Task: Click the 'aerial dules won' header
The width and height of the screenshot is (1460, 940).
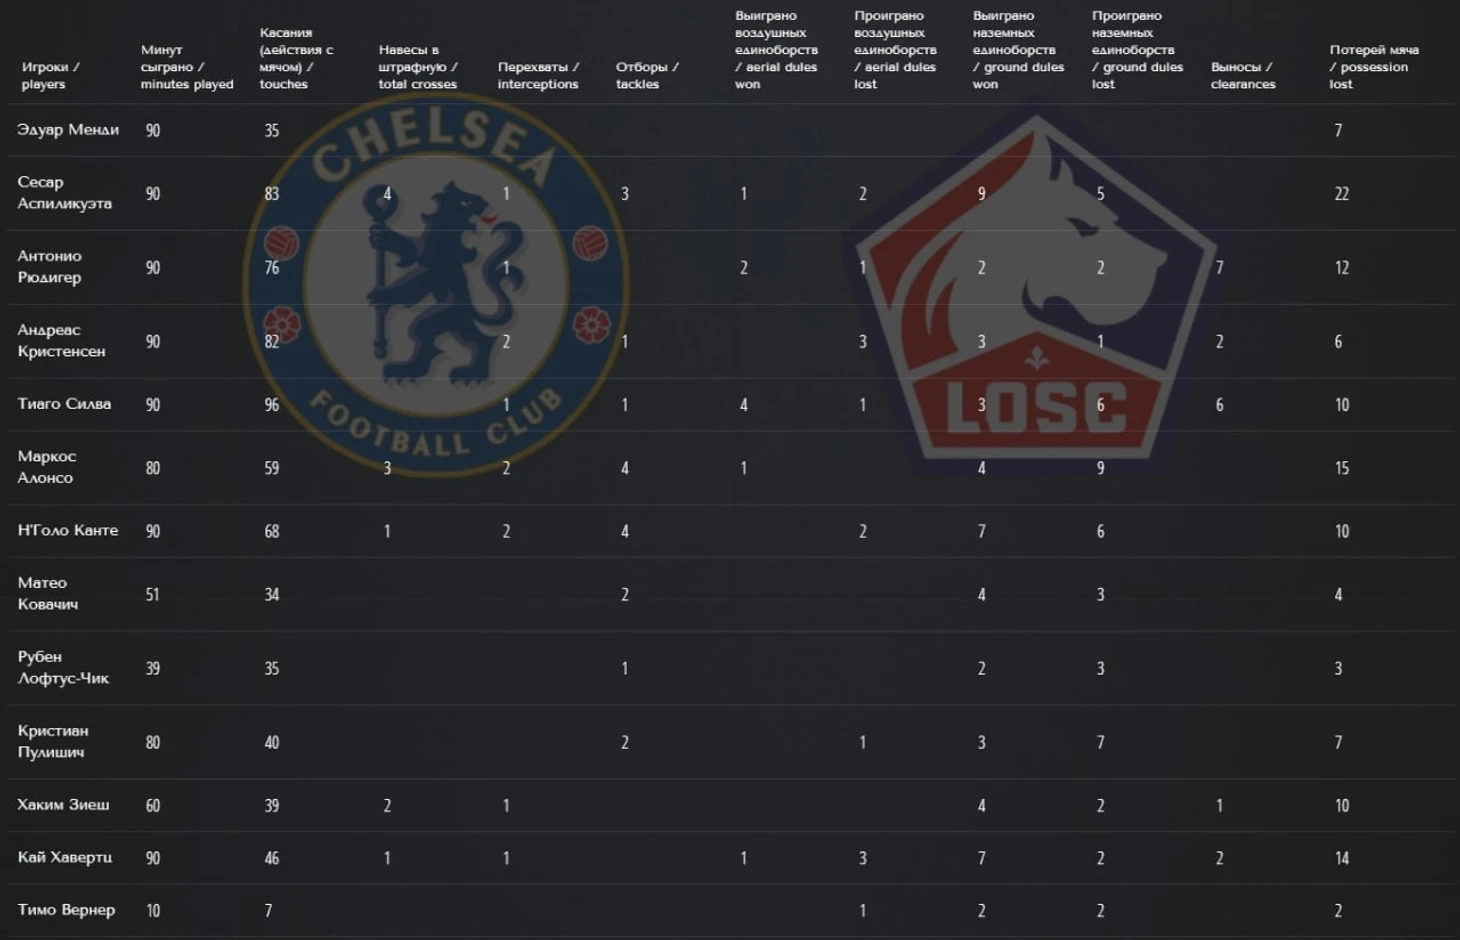Action: [776, 50]
